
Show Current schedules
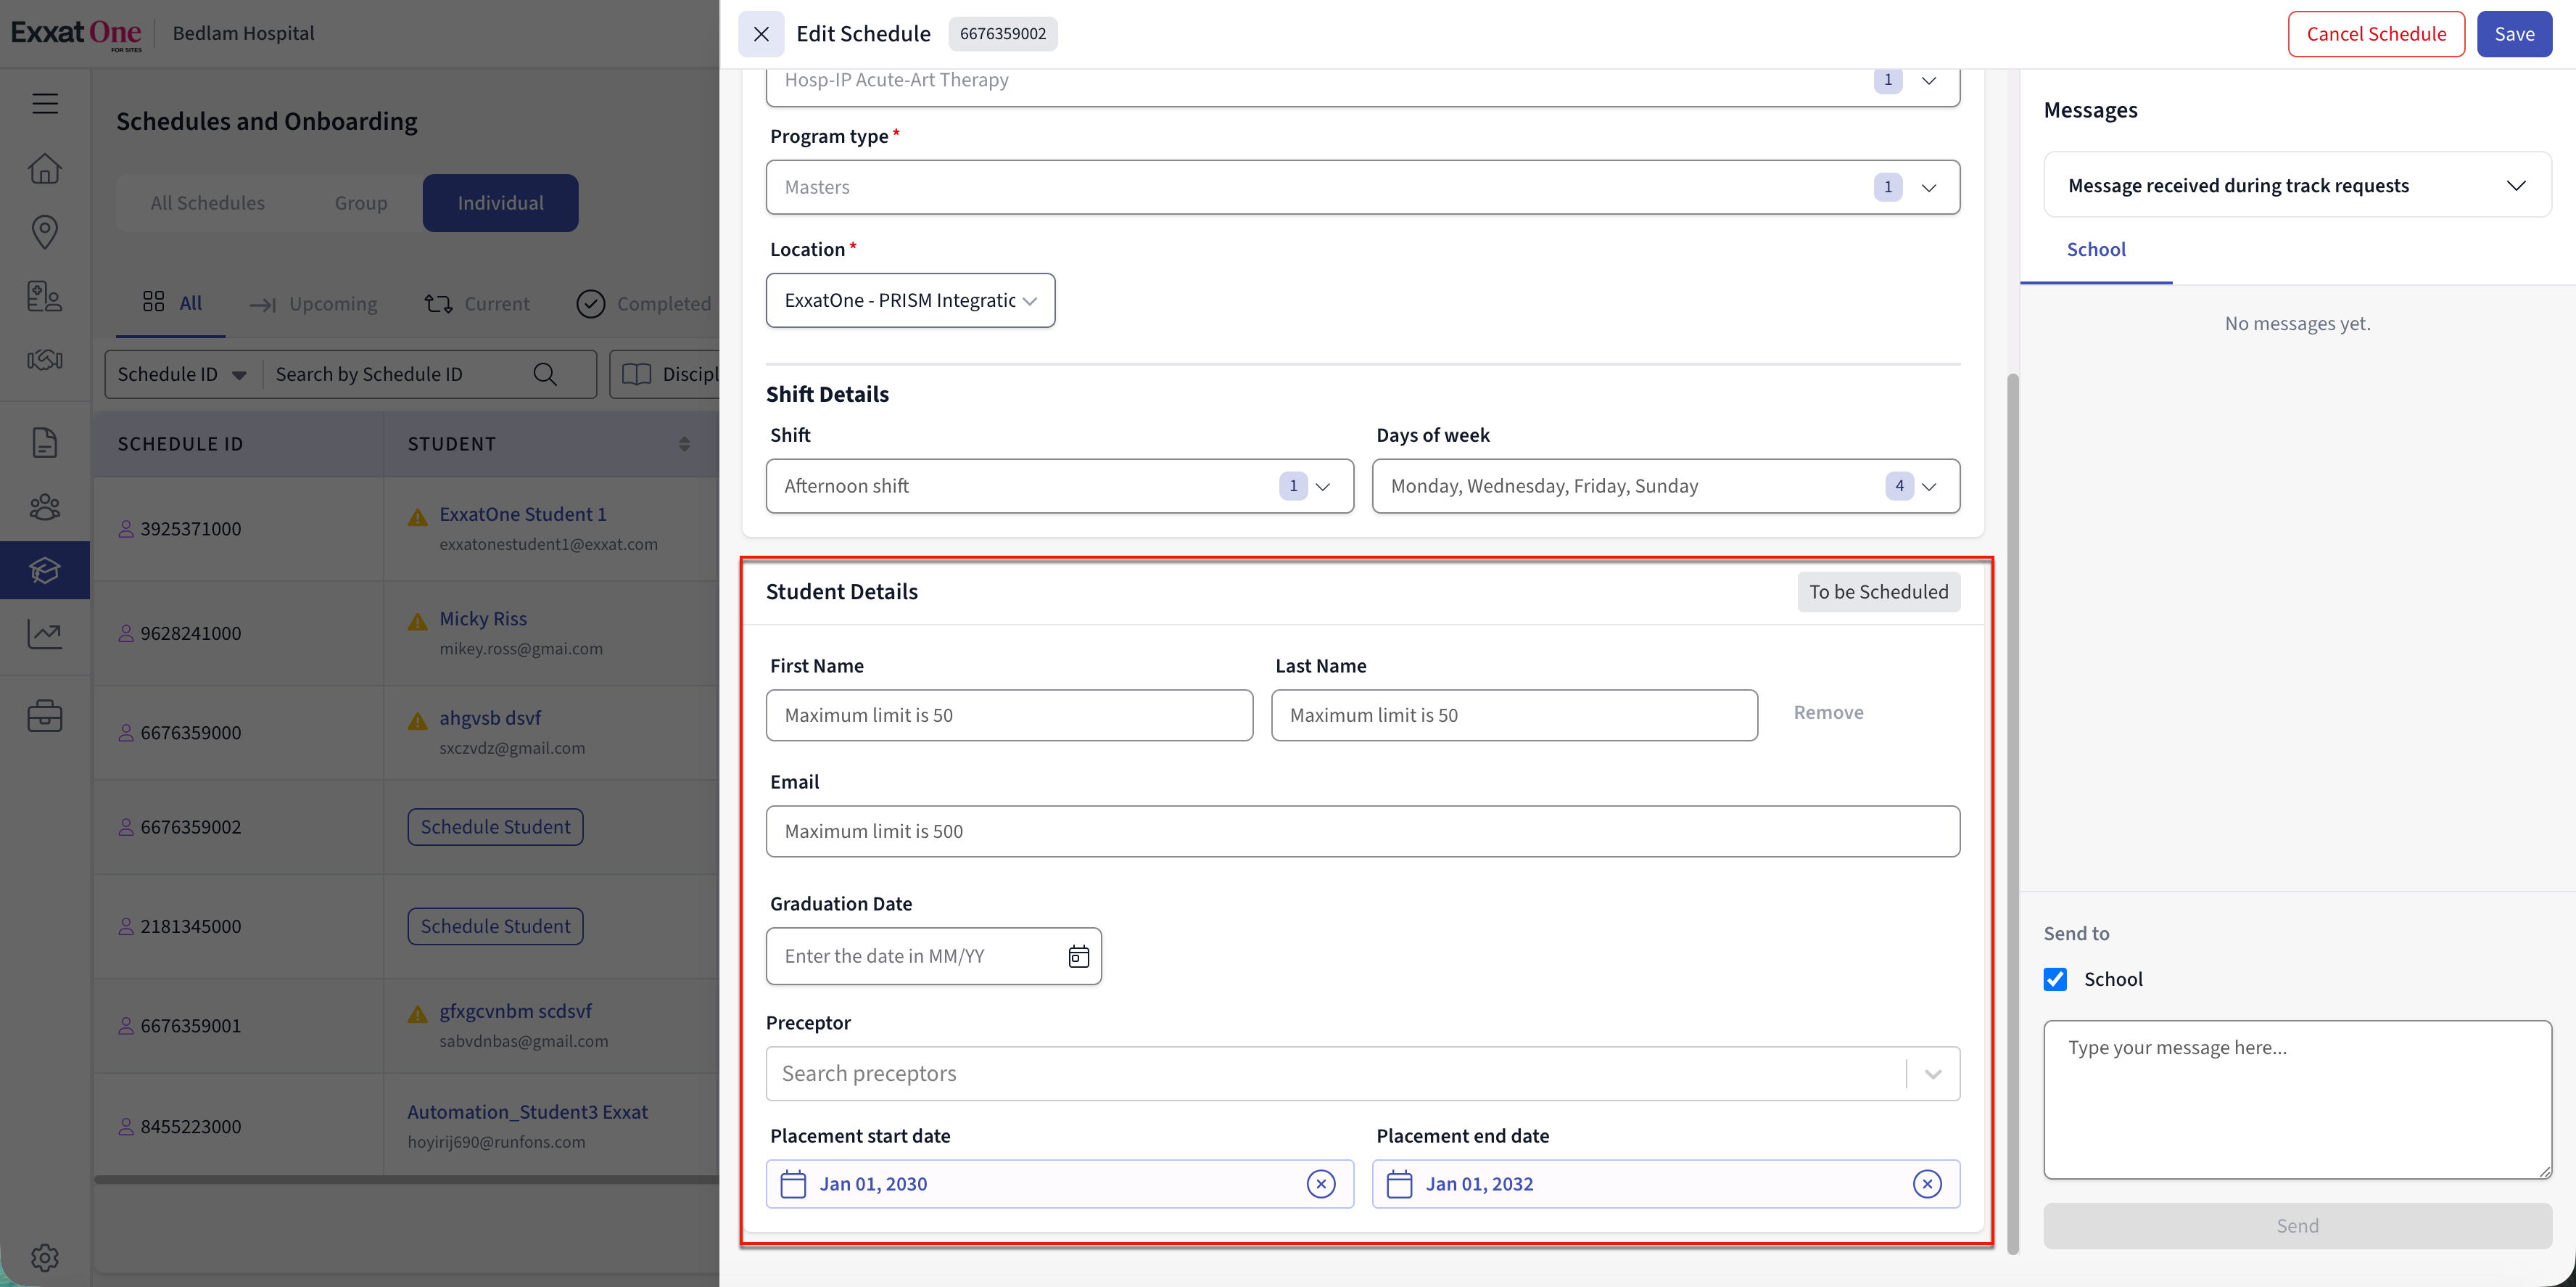pos(477,304)
